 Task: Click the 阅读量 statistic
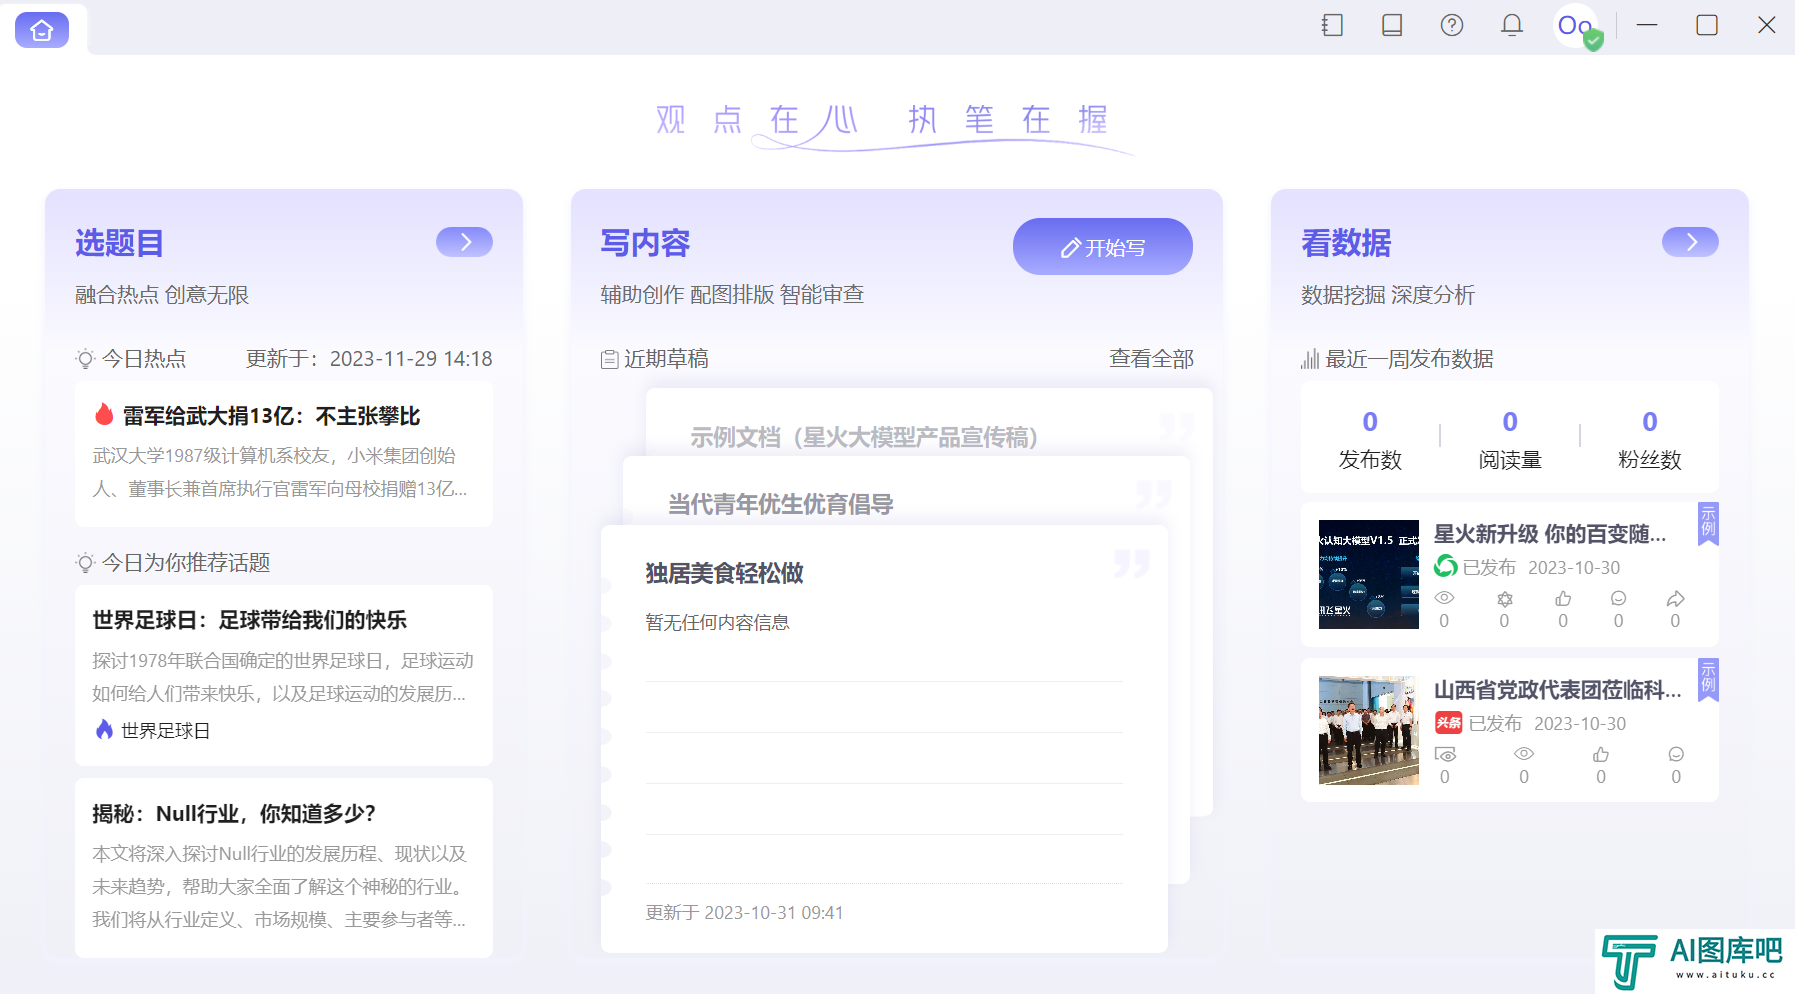pyautogui.click(x=1510, y=439)
